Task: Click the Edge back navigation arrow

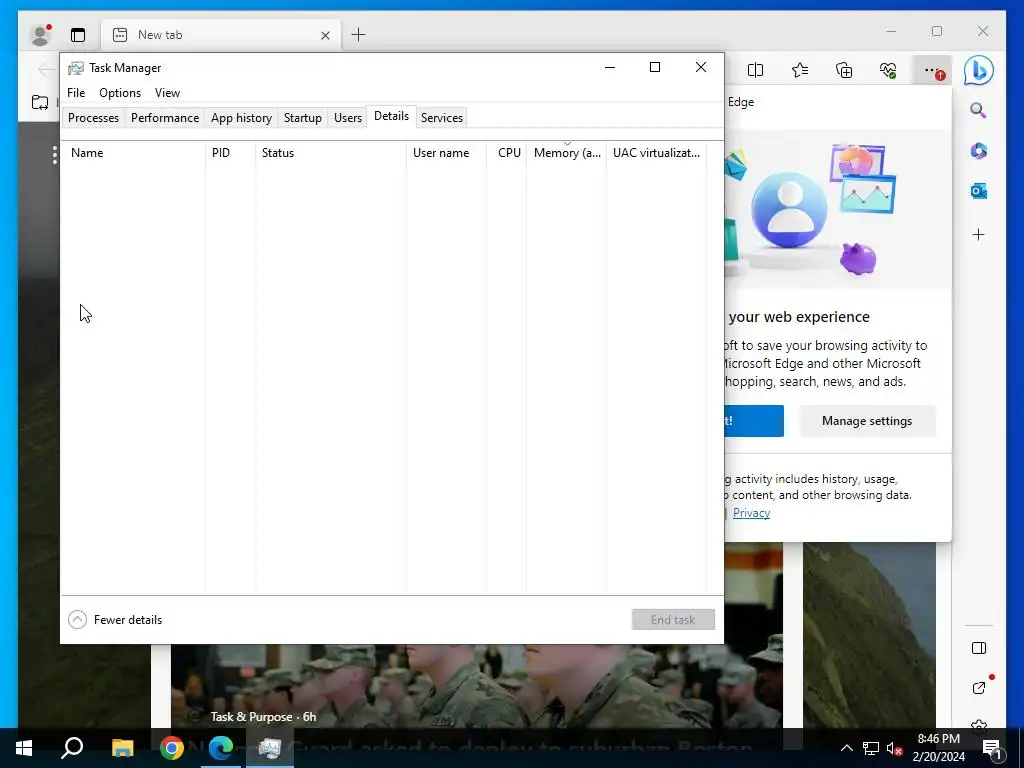Action: (x=45, y=69)
